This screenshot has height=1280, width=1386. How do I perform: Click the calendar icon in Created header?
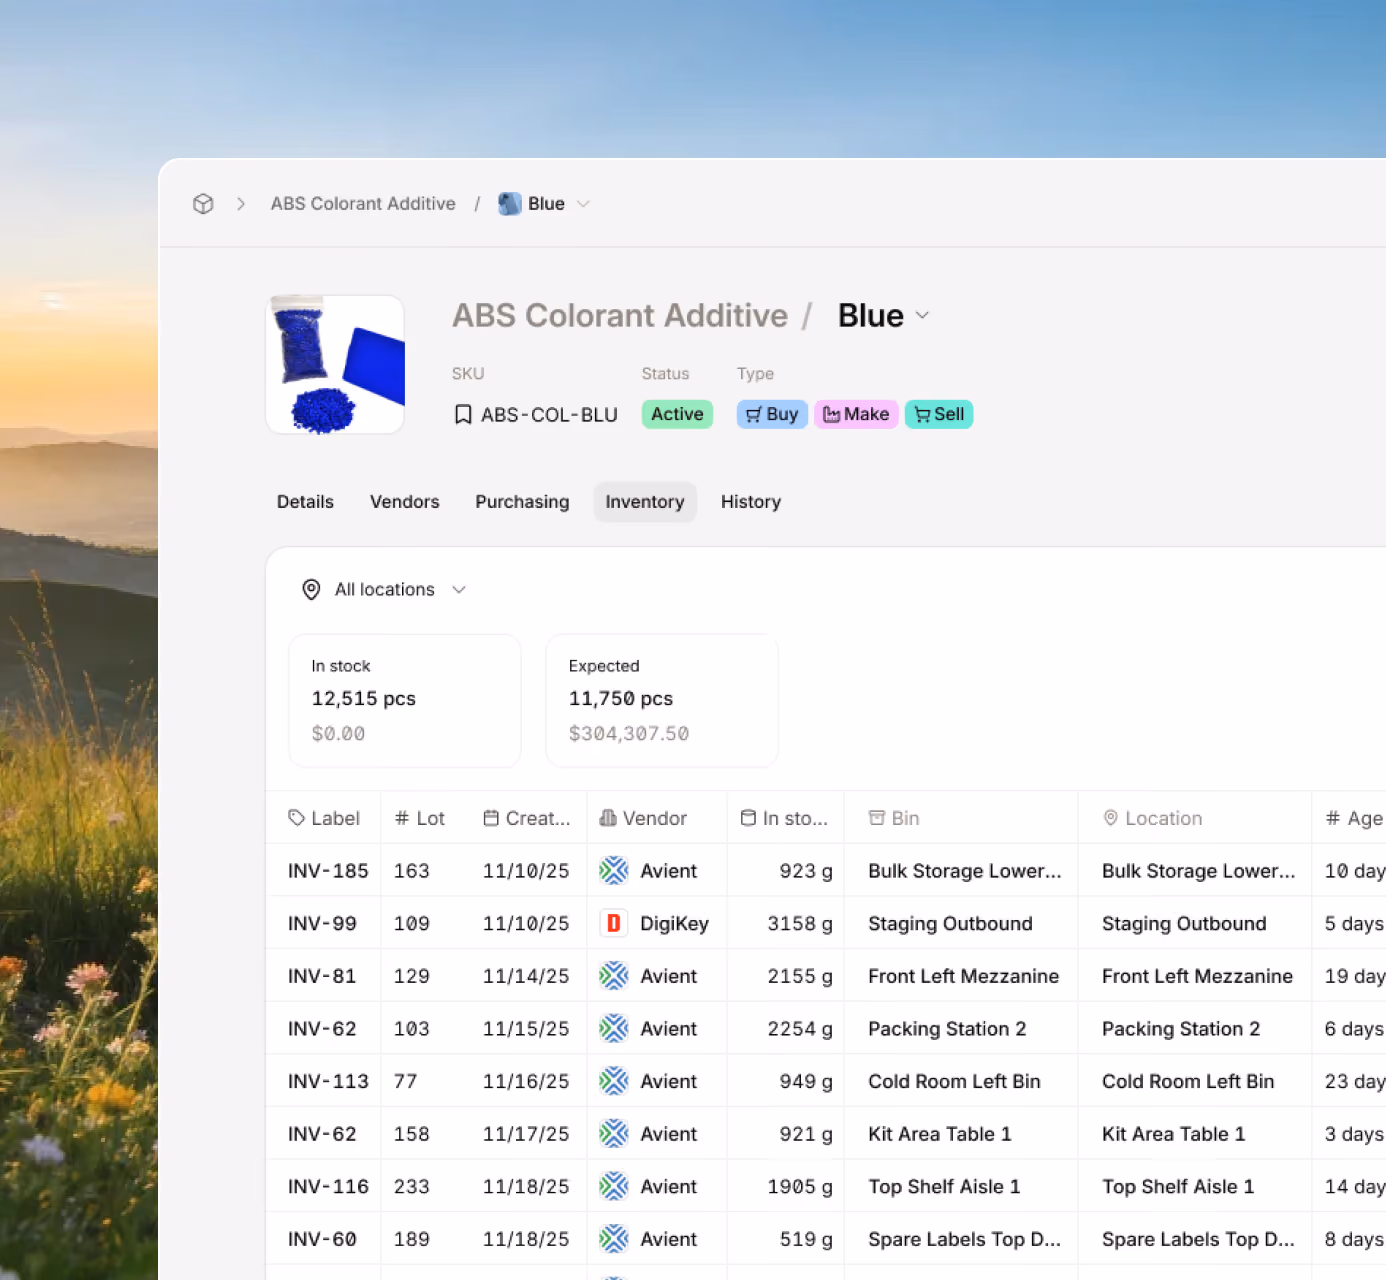(x=491, y=818)
